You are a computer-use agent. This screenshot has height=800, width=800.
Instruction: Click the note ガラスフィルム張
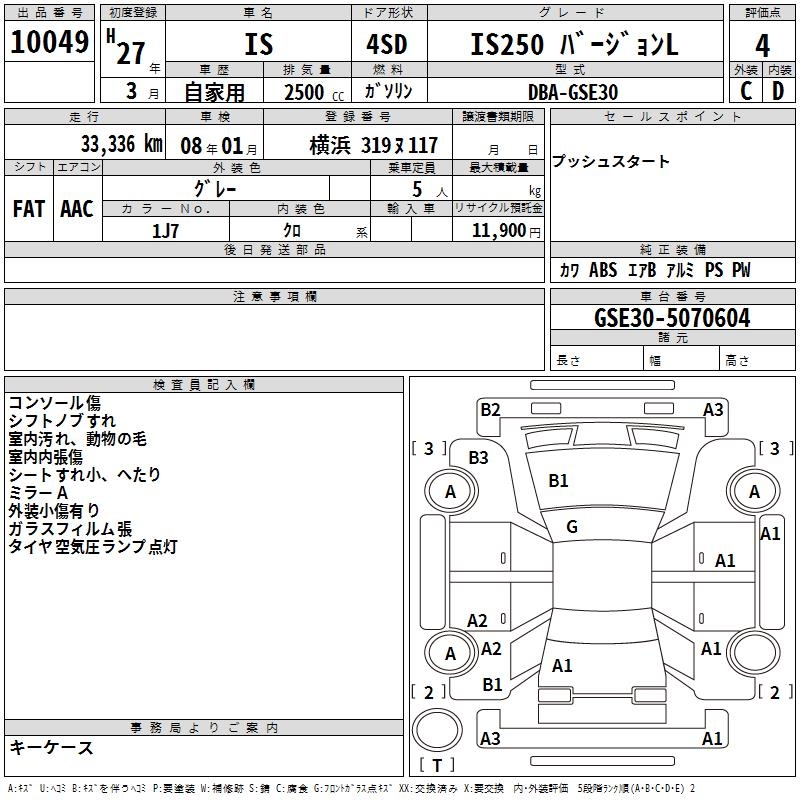click(x=70, y=529)
